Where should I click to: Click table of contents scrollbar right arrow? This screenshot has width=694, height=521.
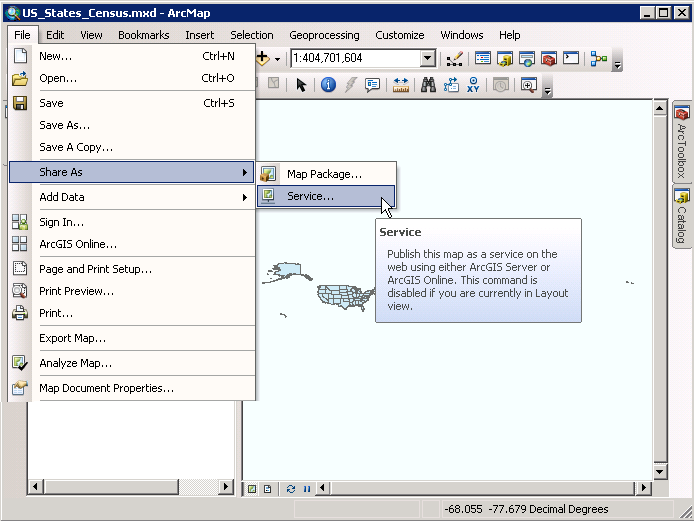coord(226,487)
